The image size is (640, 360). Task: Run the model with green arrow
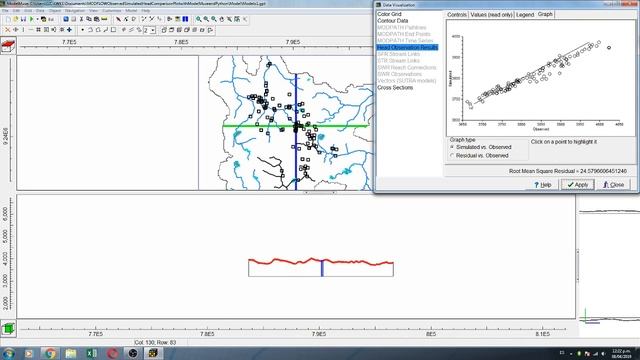point(31,19)
